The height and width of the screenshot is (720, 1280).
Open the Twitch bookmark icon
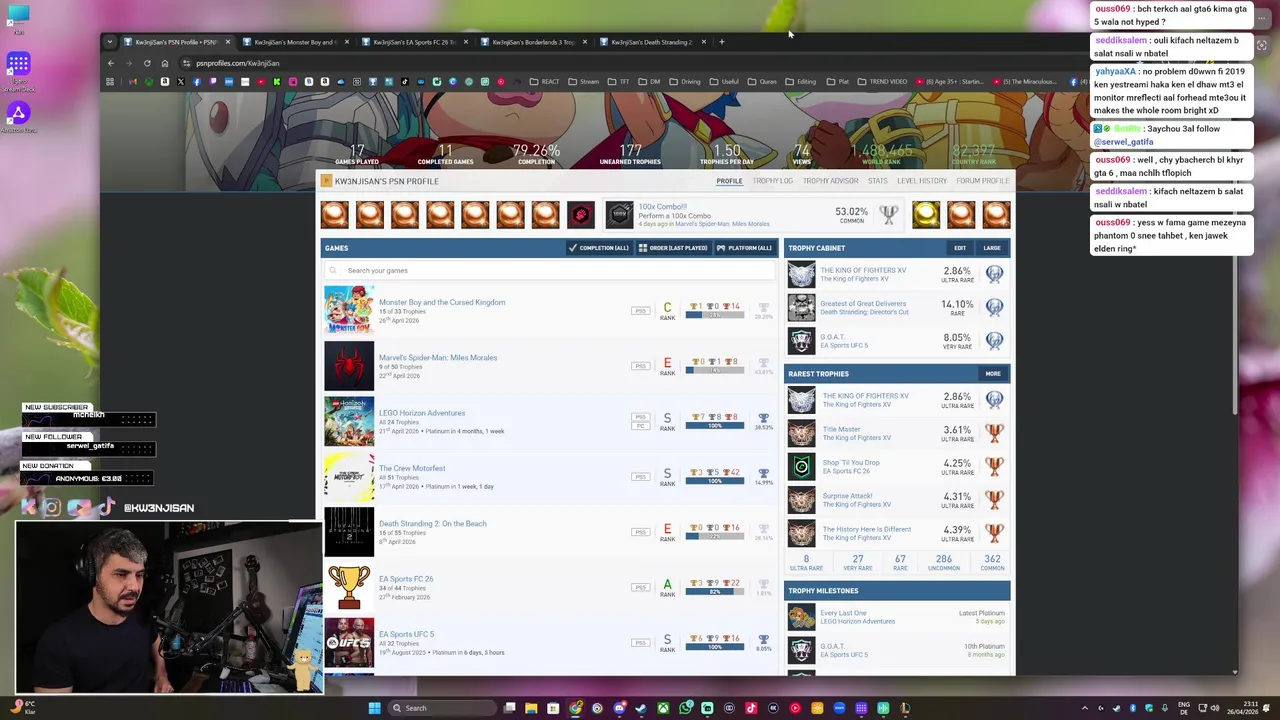[213, 82]
